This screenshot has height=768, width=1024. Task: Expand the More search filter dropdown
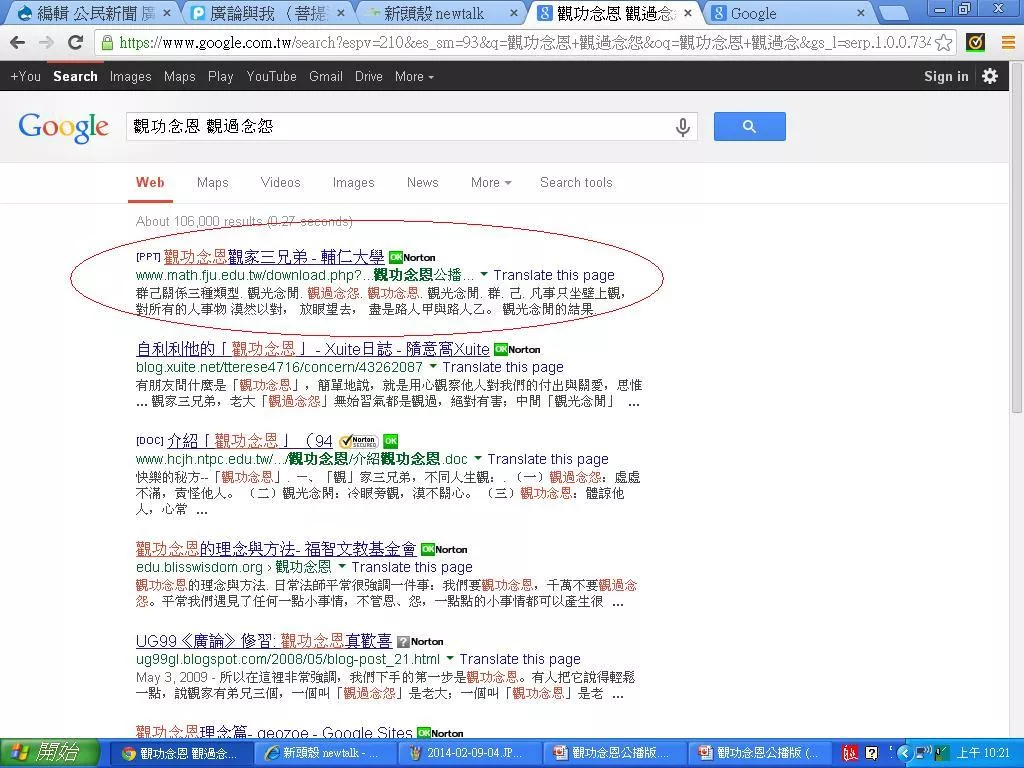pos(491,183)
